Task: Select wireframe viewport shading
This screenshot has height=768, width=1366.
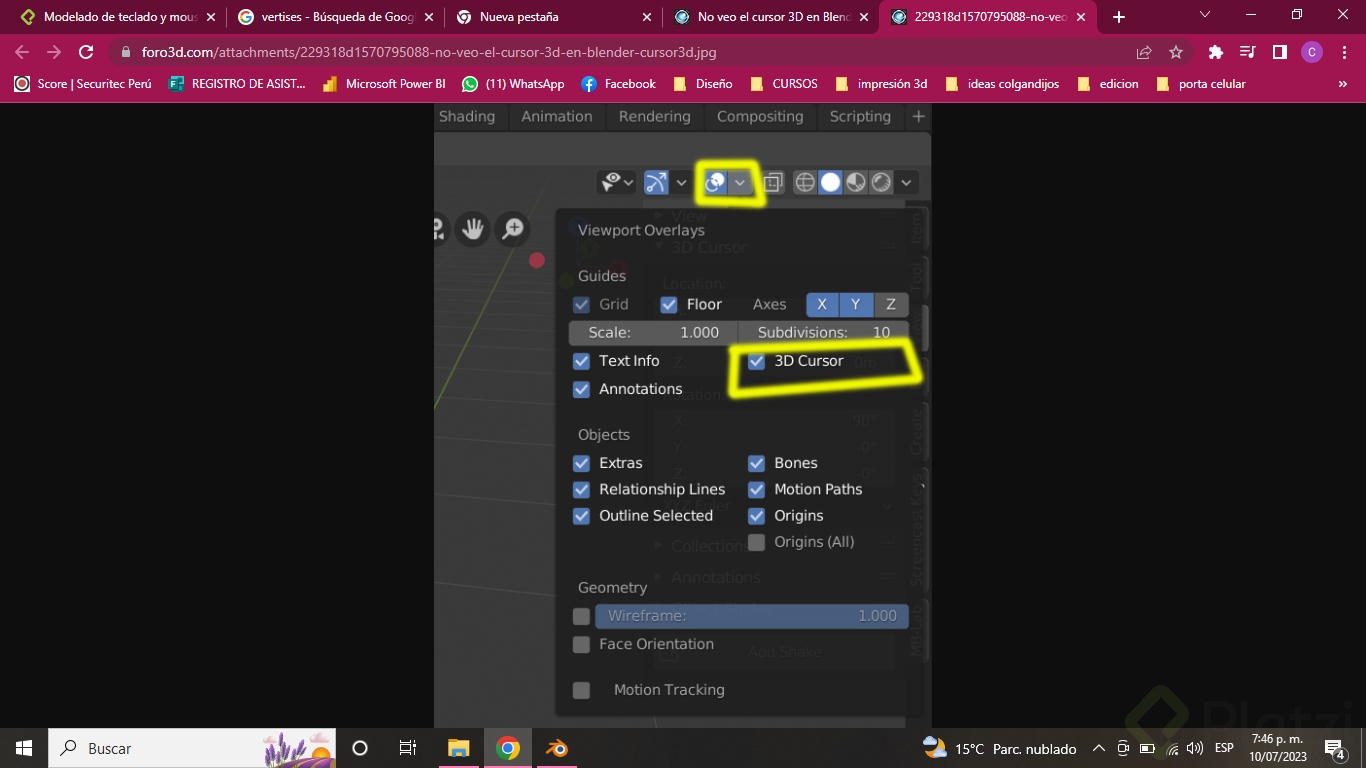Action: [x=805, y=182]
